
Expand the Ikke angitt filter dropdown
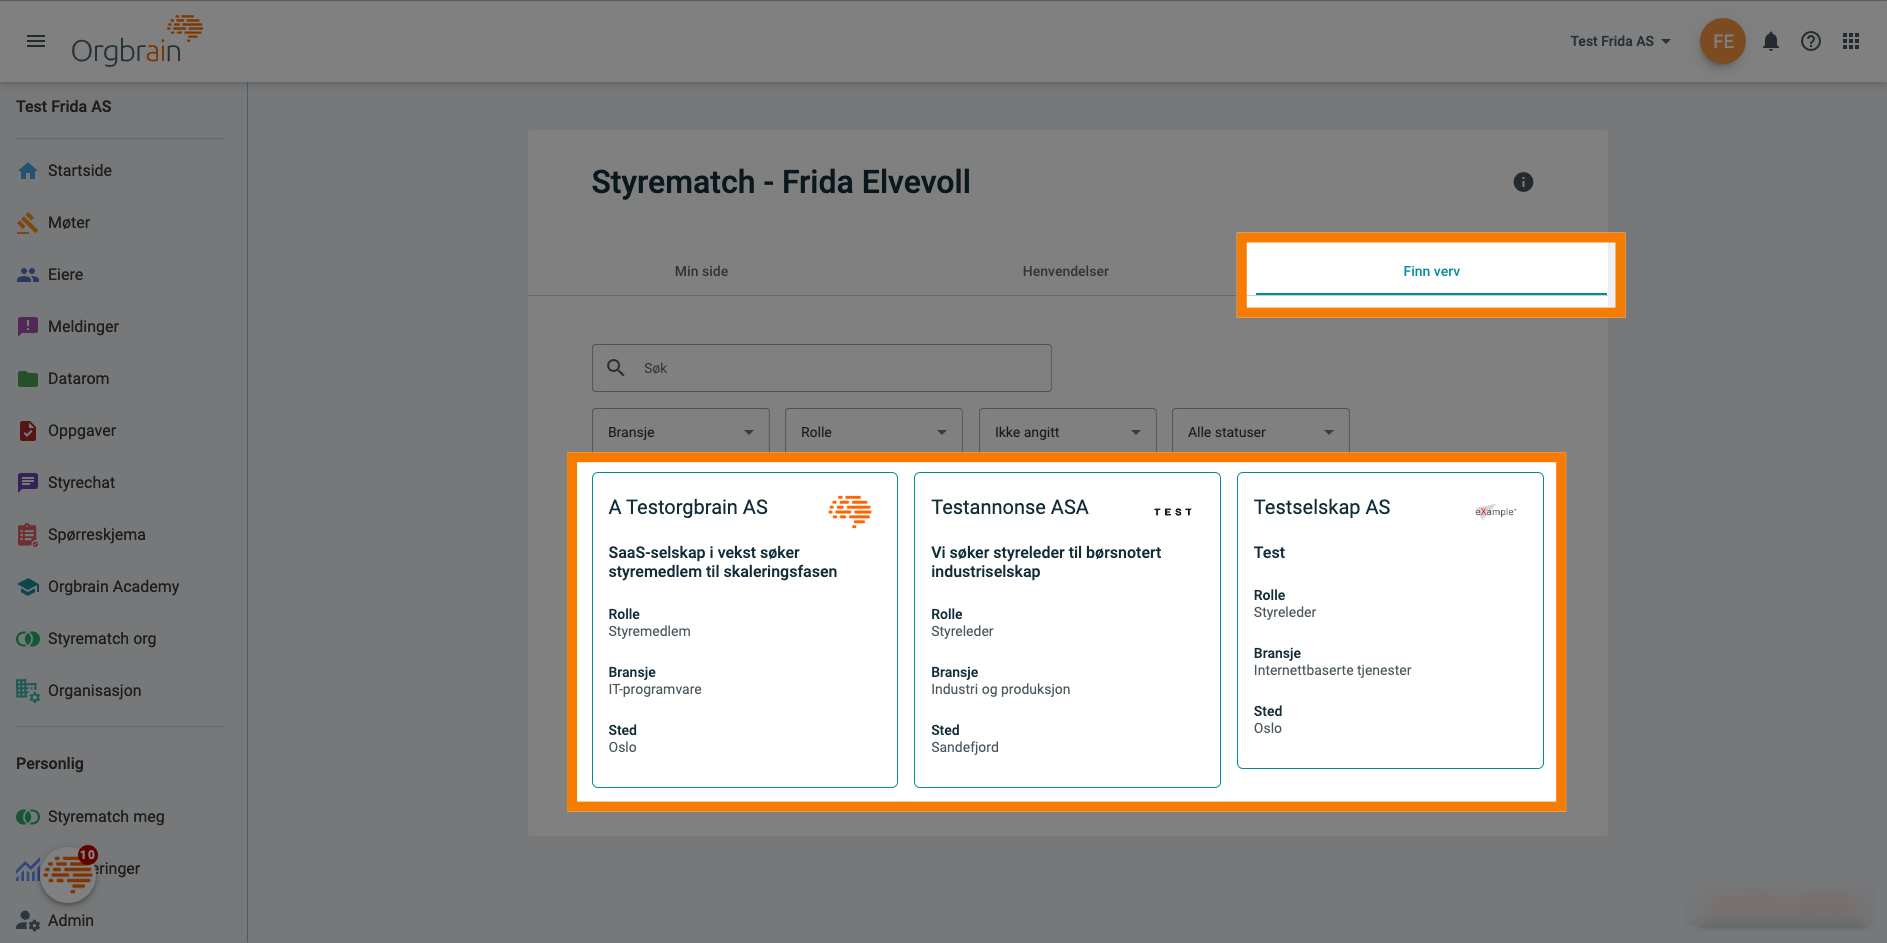click(1068, 432)
